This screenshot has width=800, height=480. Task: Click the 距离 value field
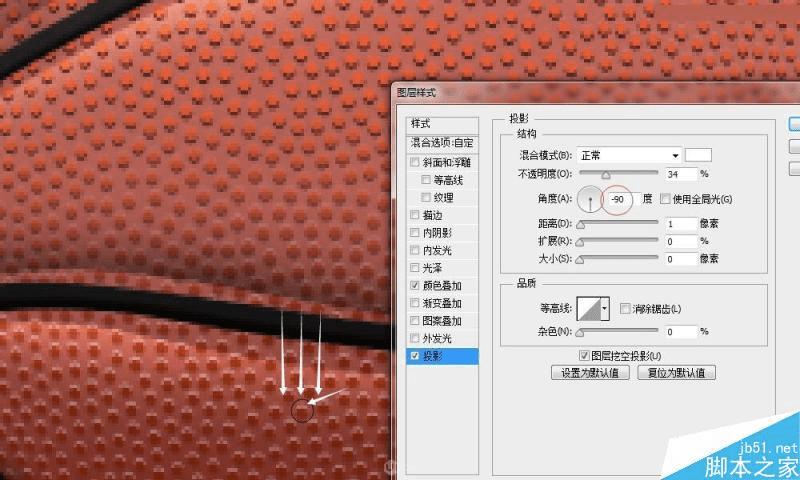681,223
